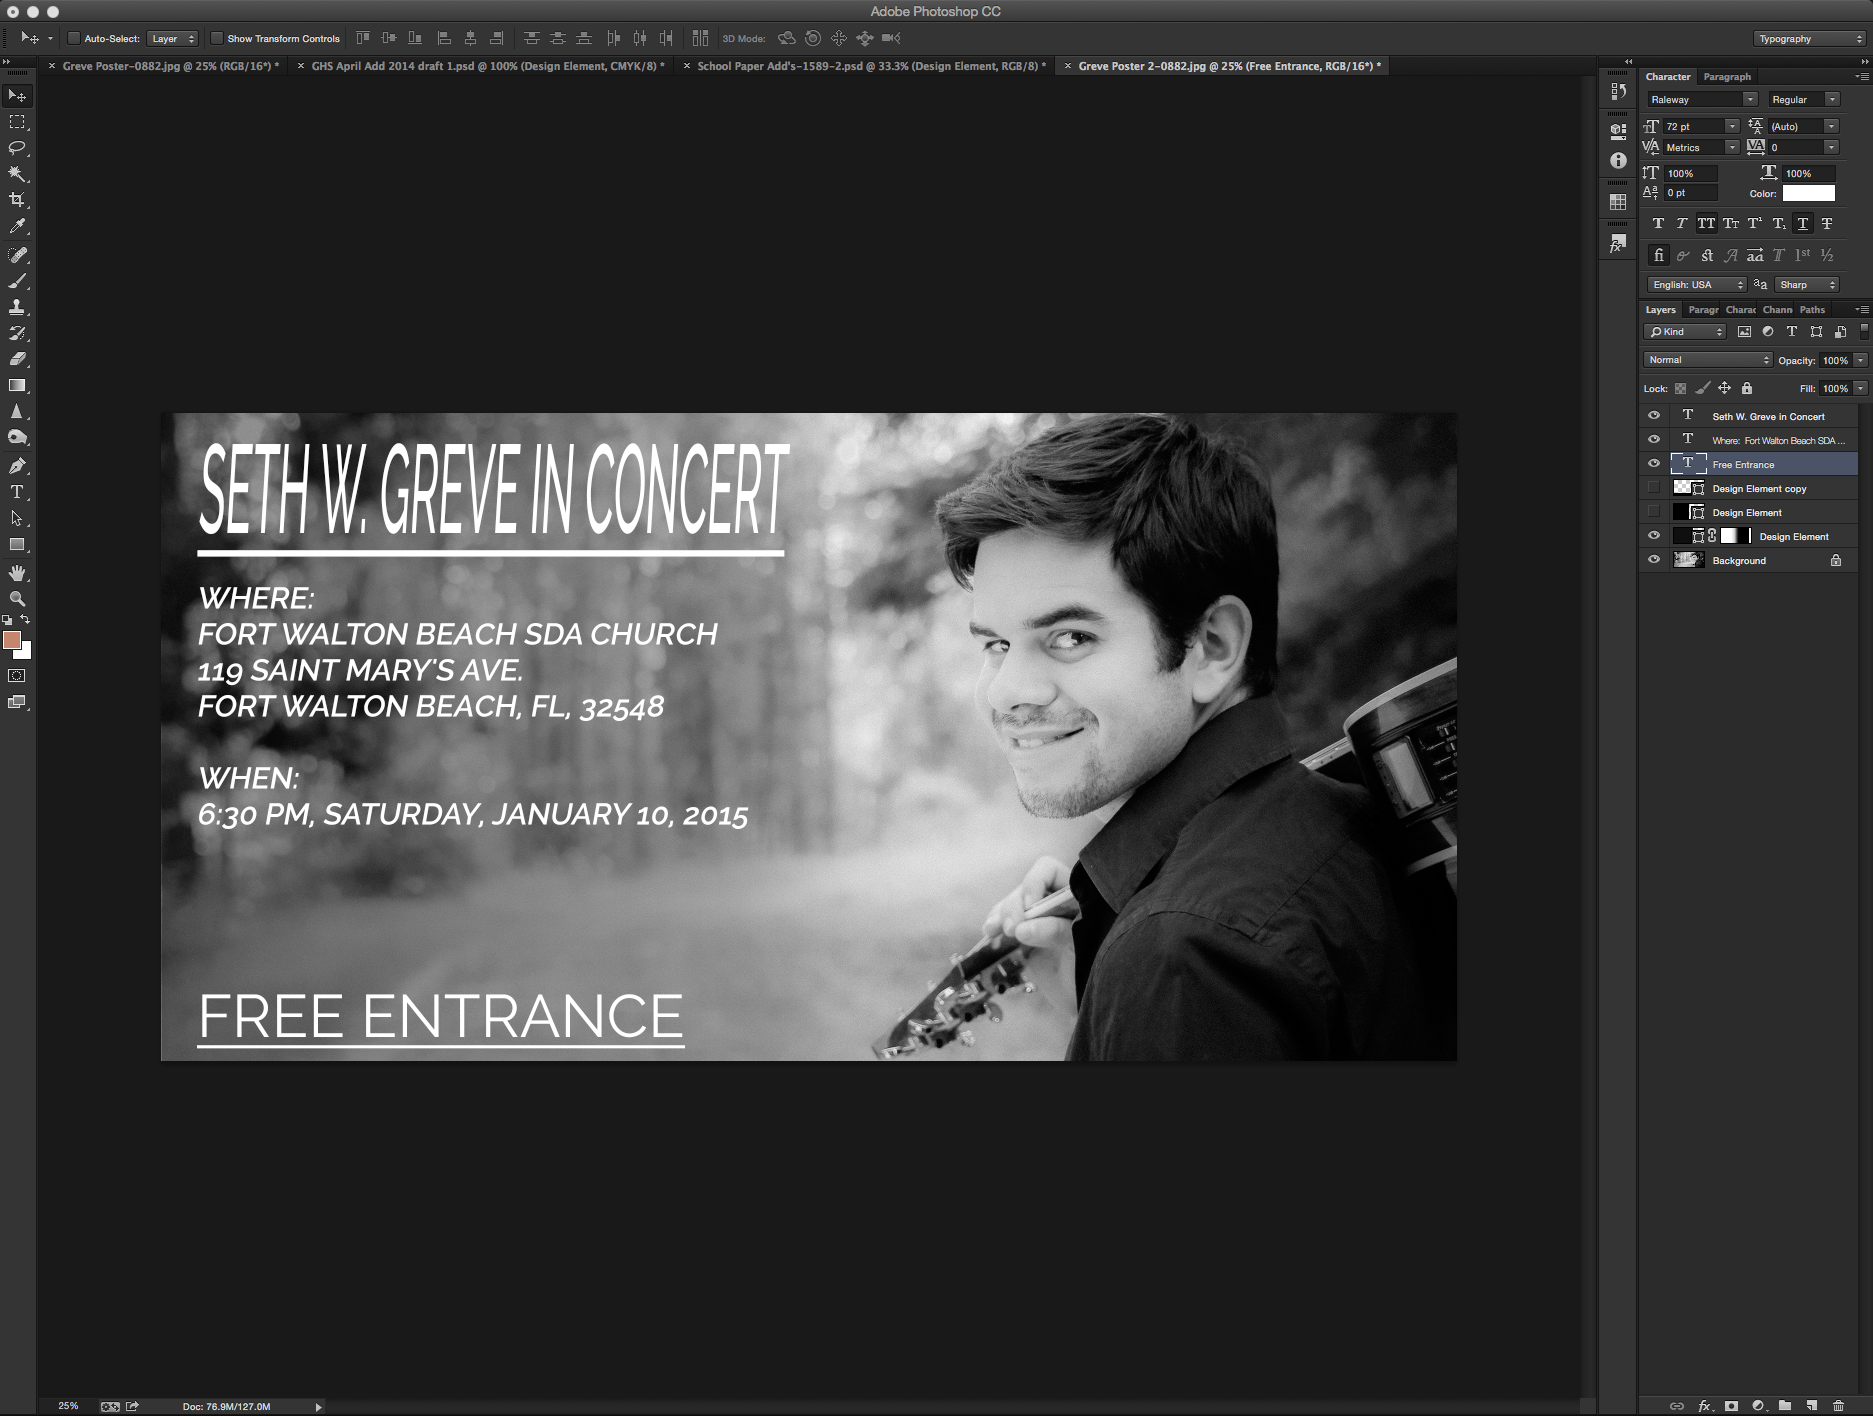Open the Typography workspace dropdown
Image resolution: width=1873 pixels, height=1416 pixels.
point(1810,39)
